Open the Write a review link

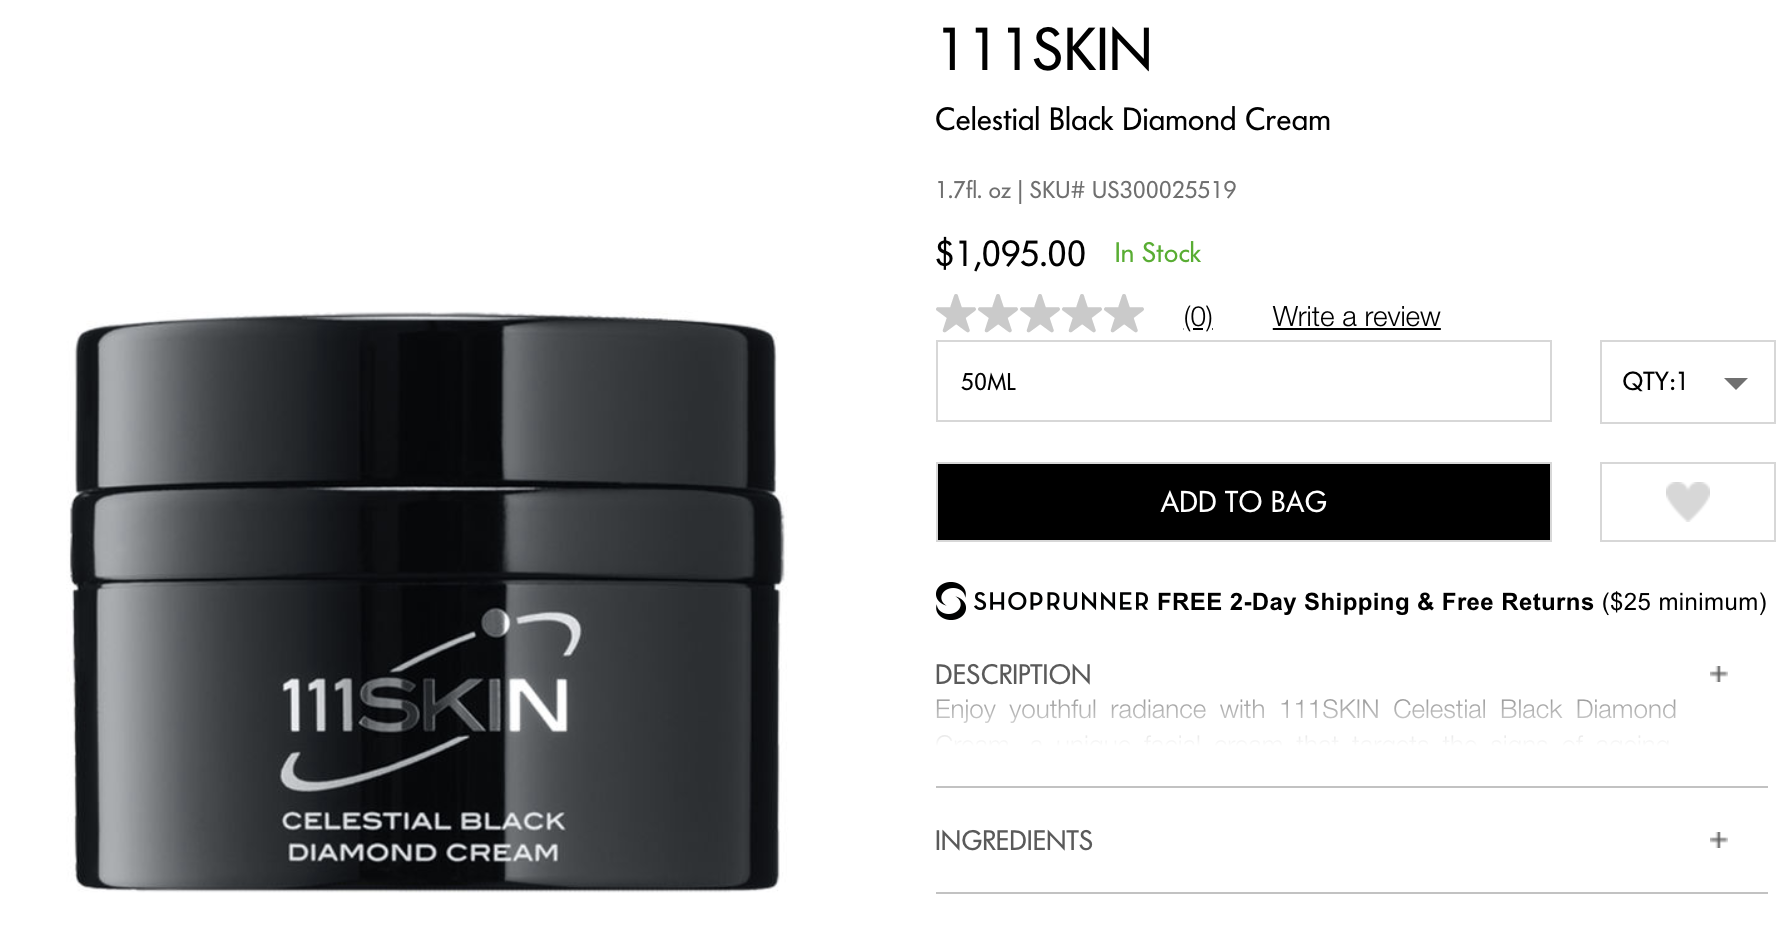[x=1356, y=317]
